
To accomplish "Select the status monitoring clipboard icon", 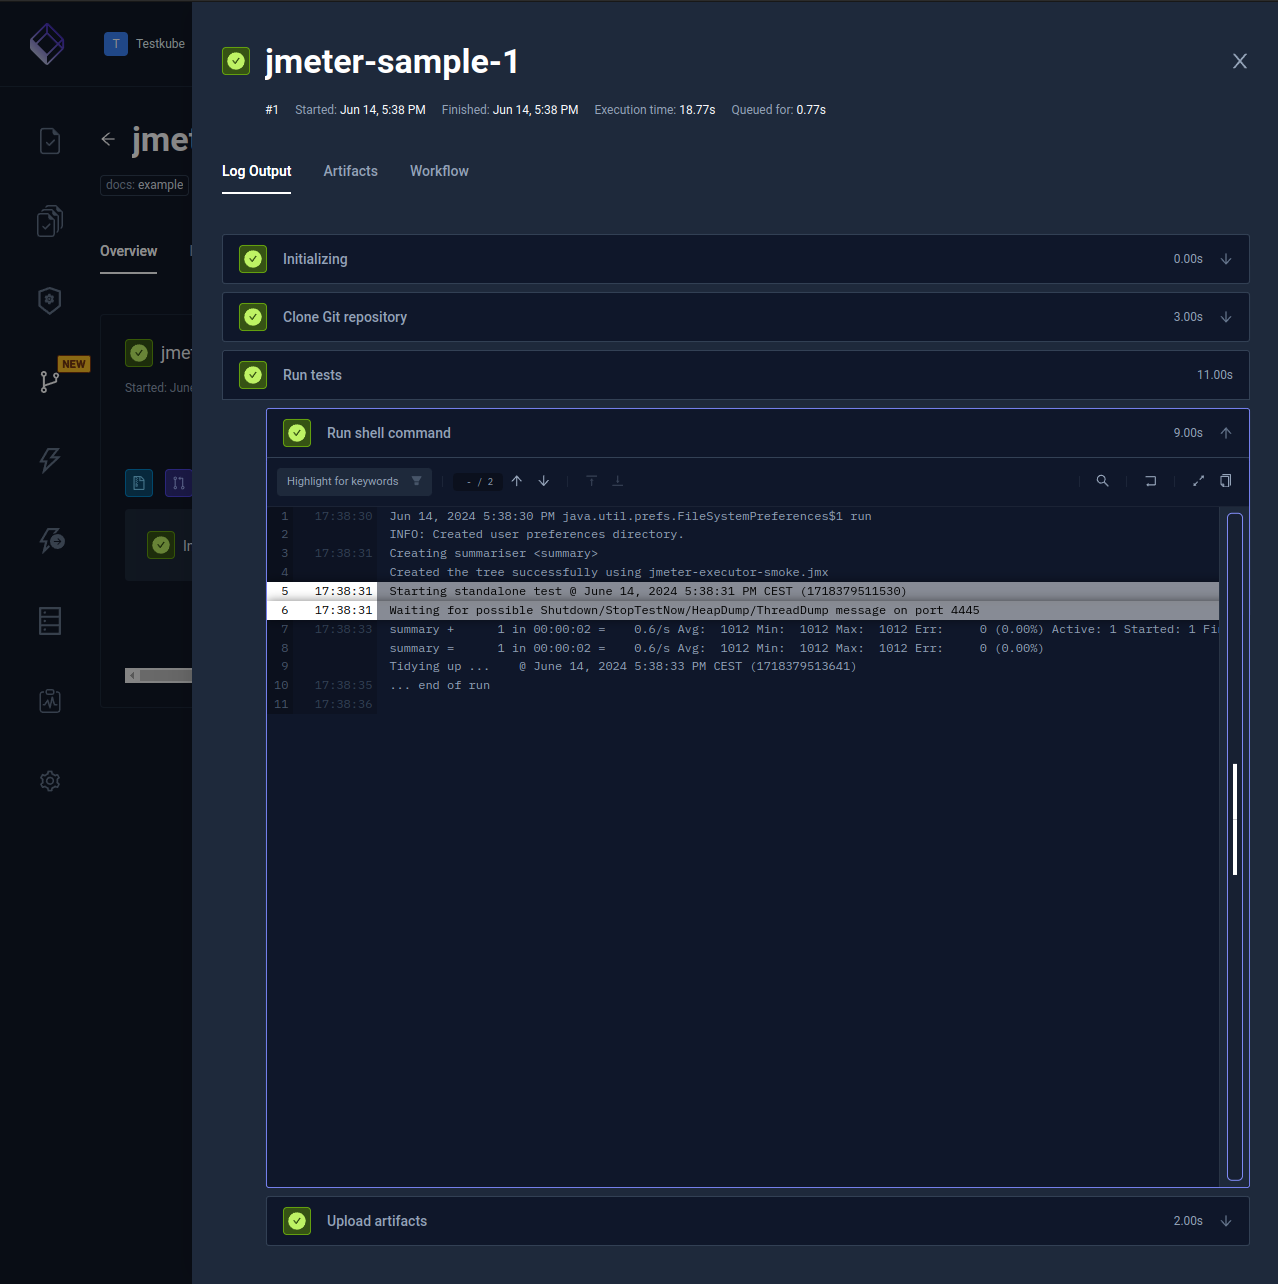I will (50, 700).
